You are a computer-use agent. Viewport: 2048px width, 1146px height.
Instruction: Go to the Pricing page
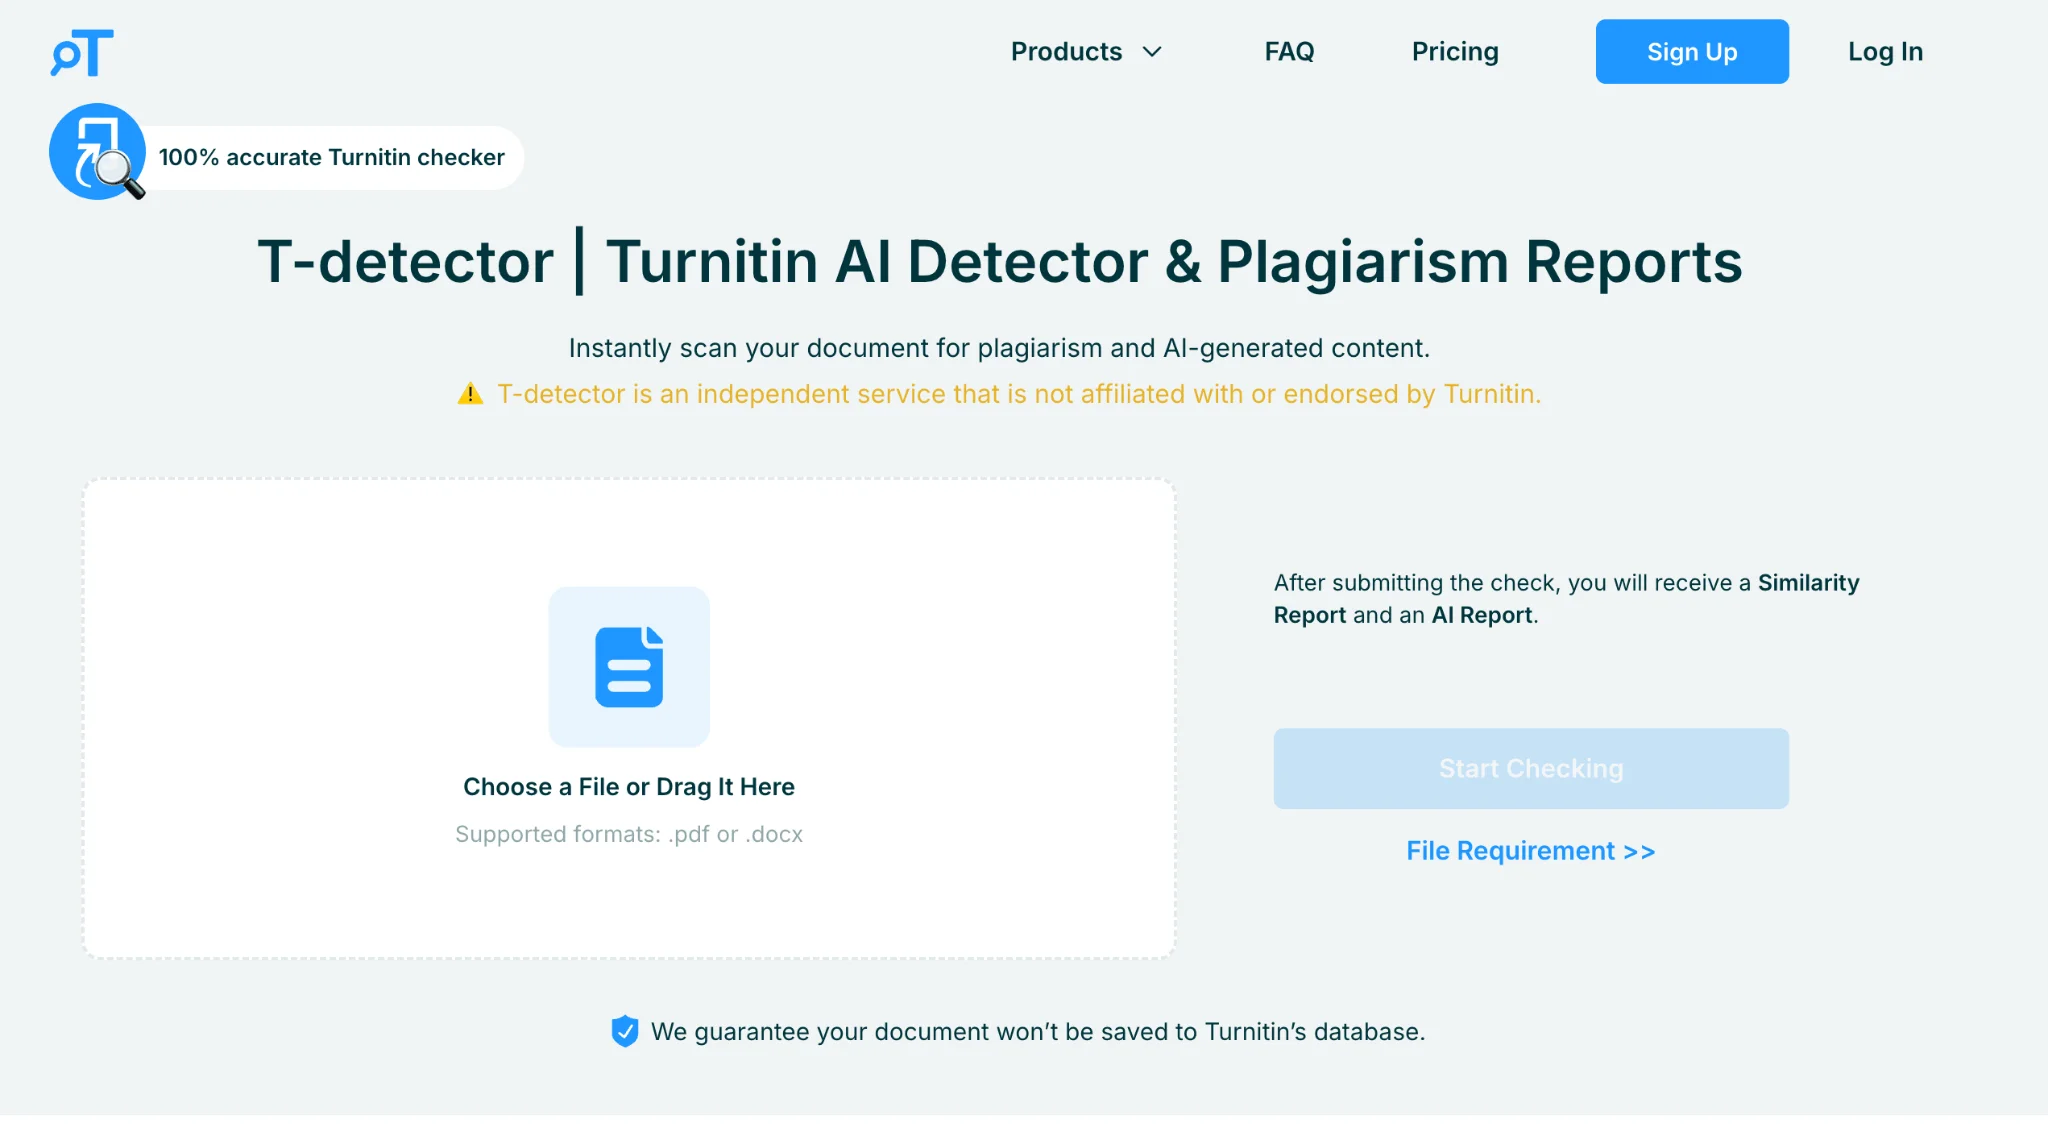click(1455, 52)
